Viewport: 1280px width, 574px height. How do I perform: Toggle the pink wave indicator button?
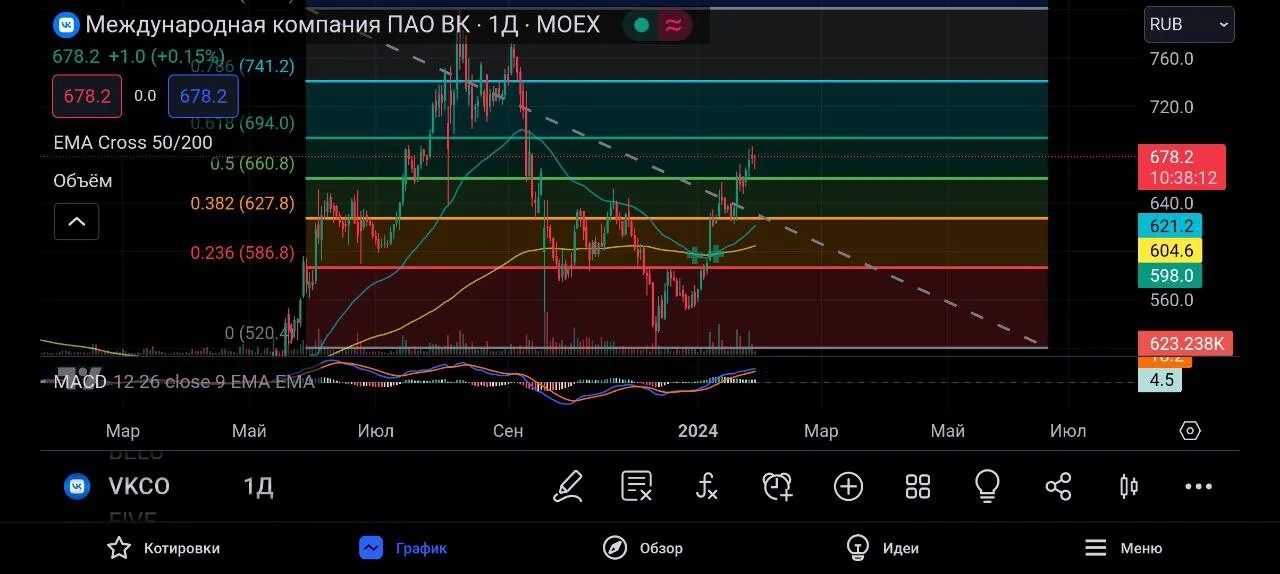674,26
